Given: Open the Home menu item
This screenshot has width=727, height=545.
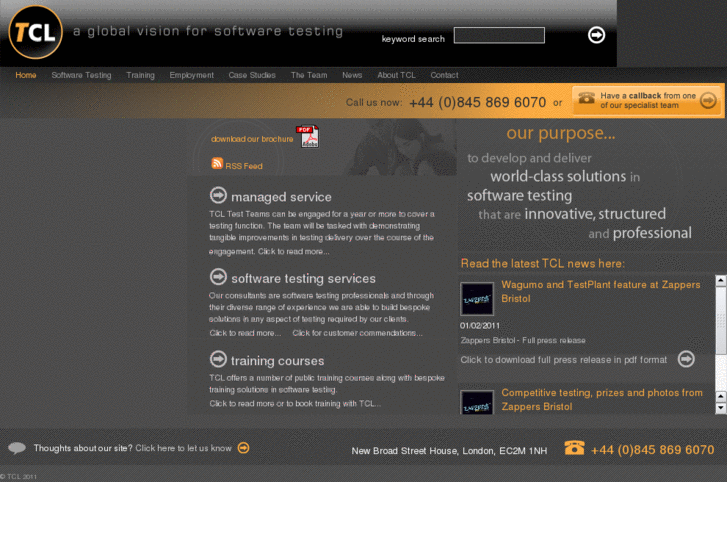Looking at the screenshot, I should pyautogui.click(x=26, y=75).
